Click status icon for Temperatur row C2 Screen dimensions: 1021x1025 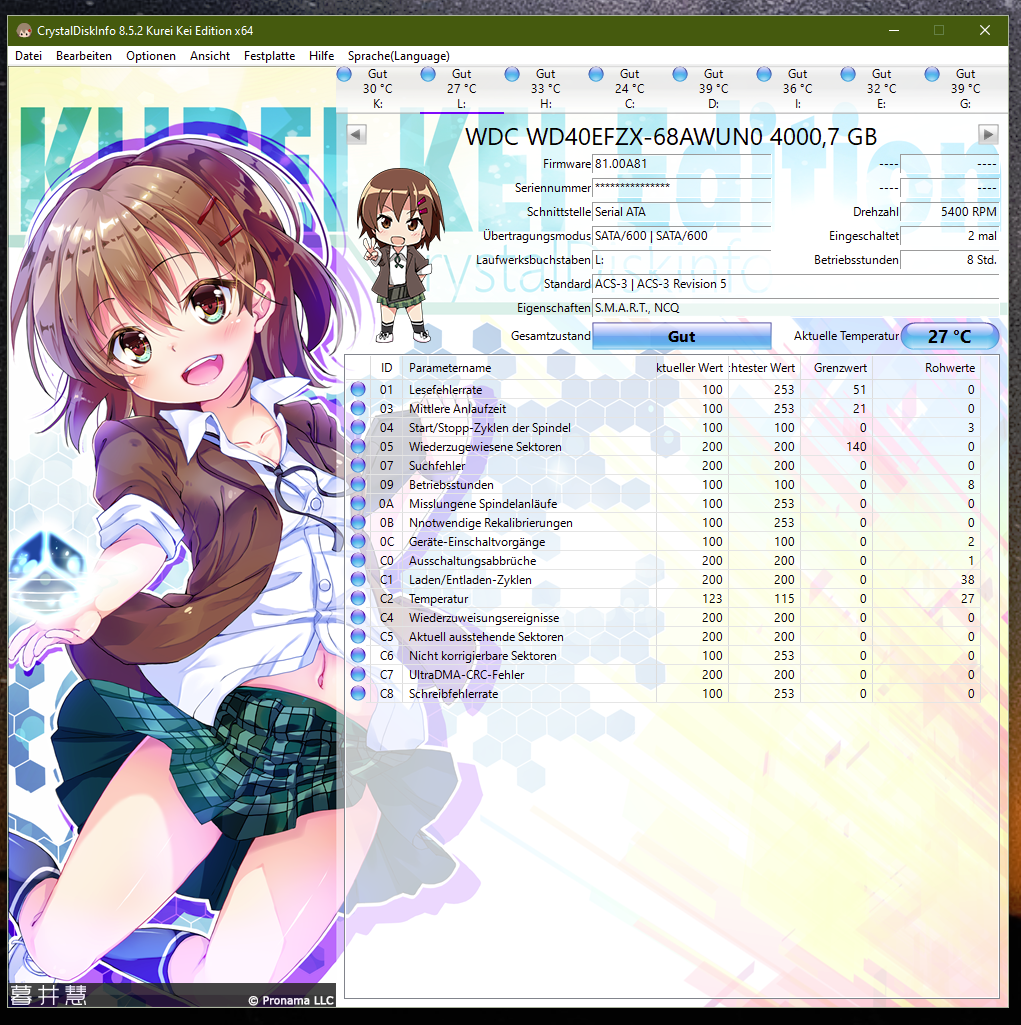click(358, 598)
